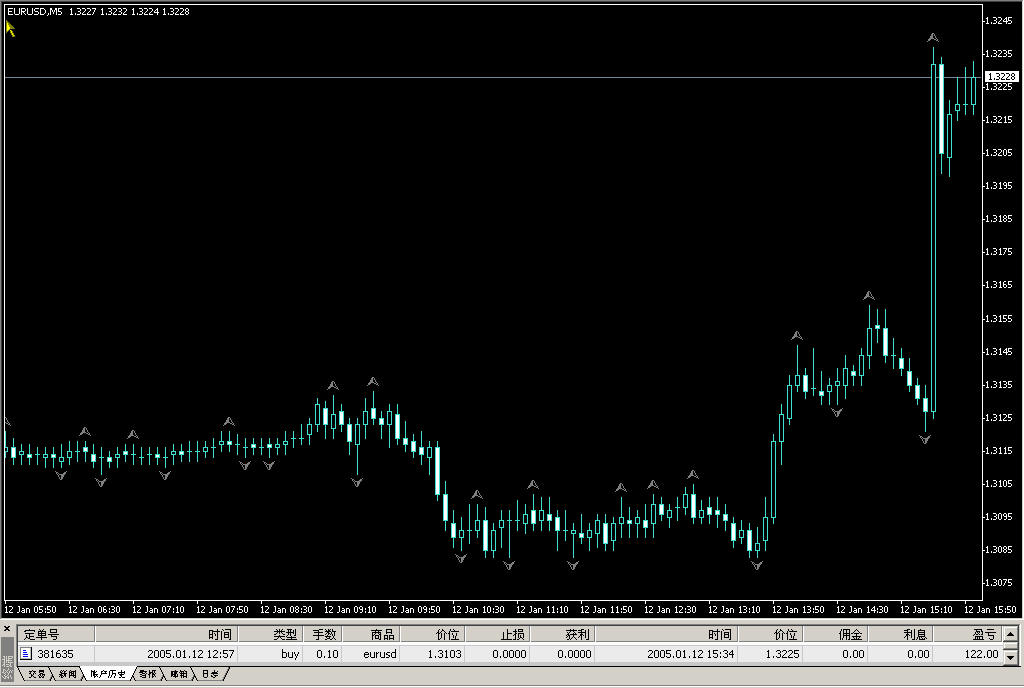
Task: Sort by the 类型 column header
Action: tap(270, 634)
